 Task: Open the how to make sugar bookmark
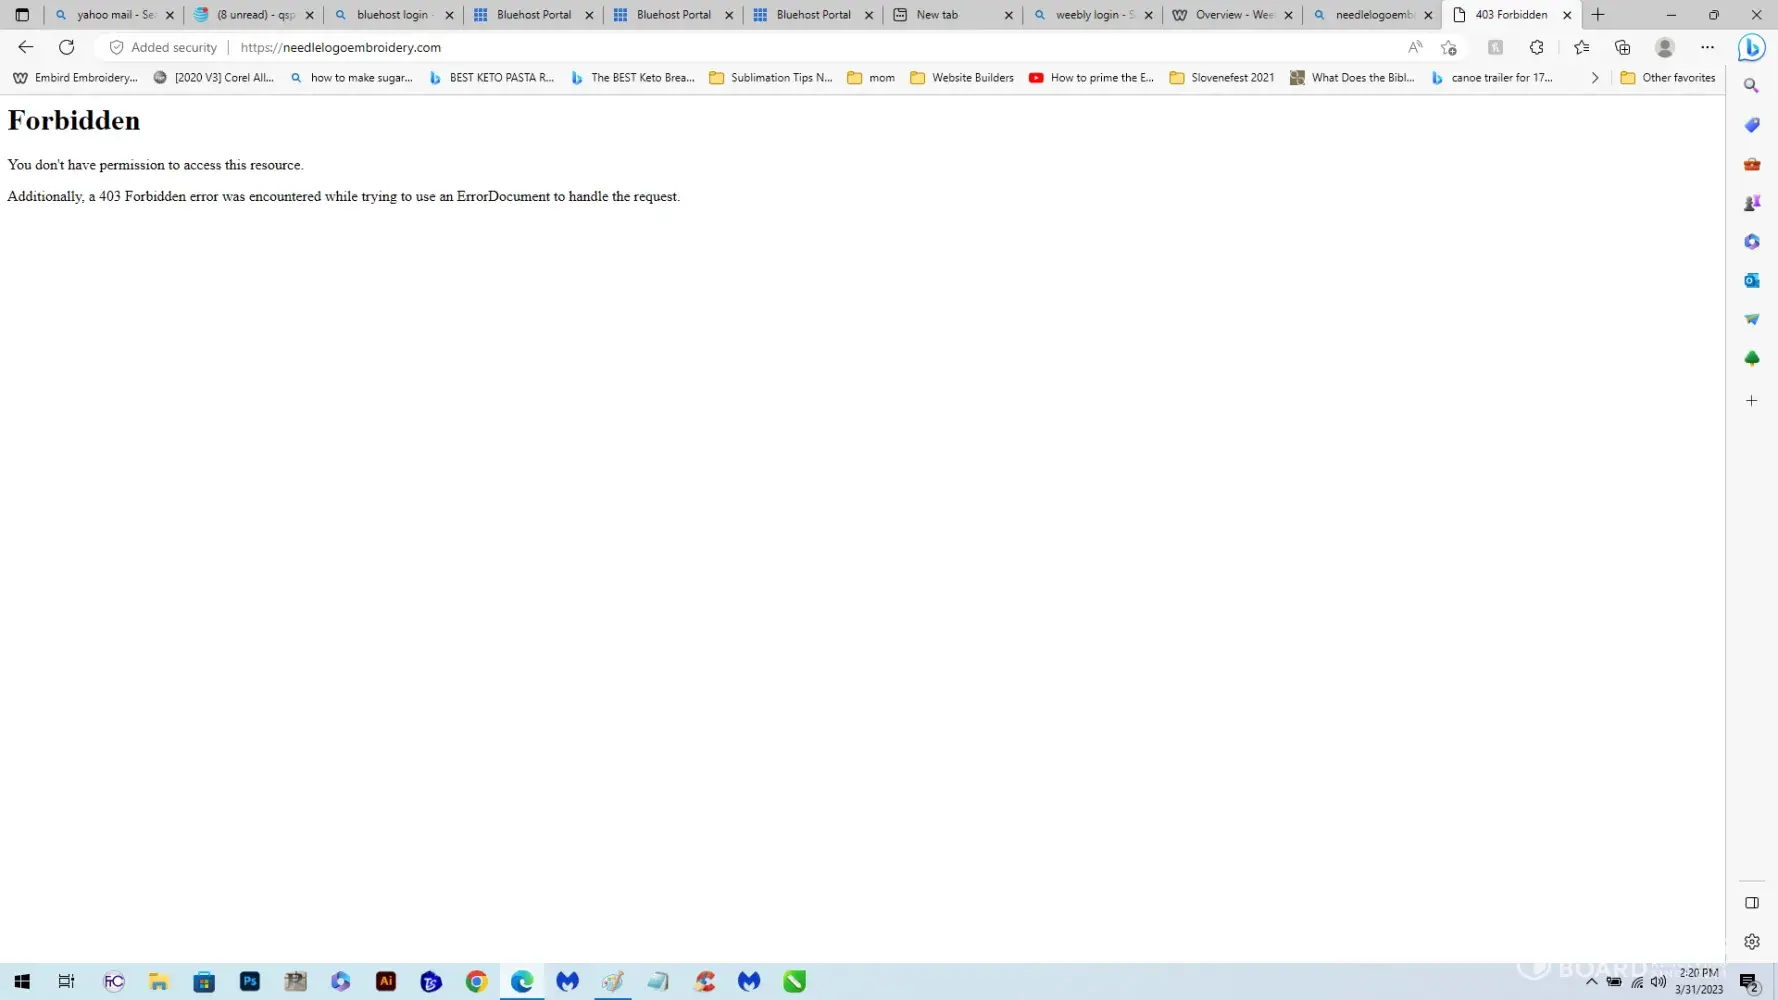tap(351, 78)
